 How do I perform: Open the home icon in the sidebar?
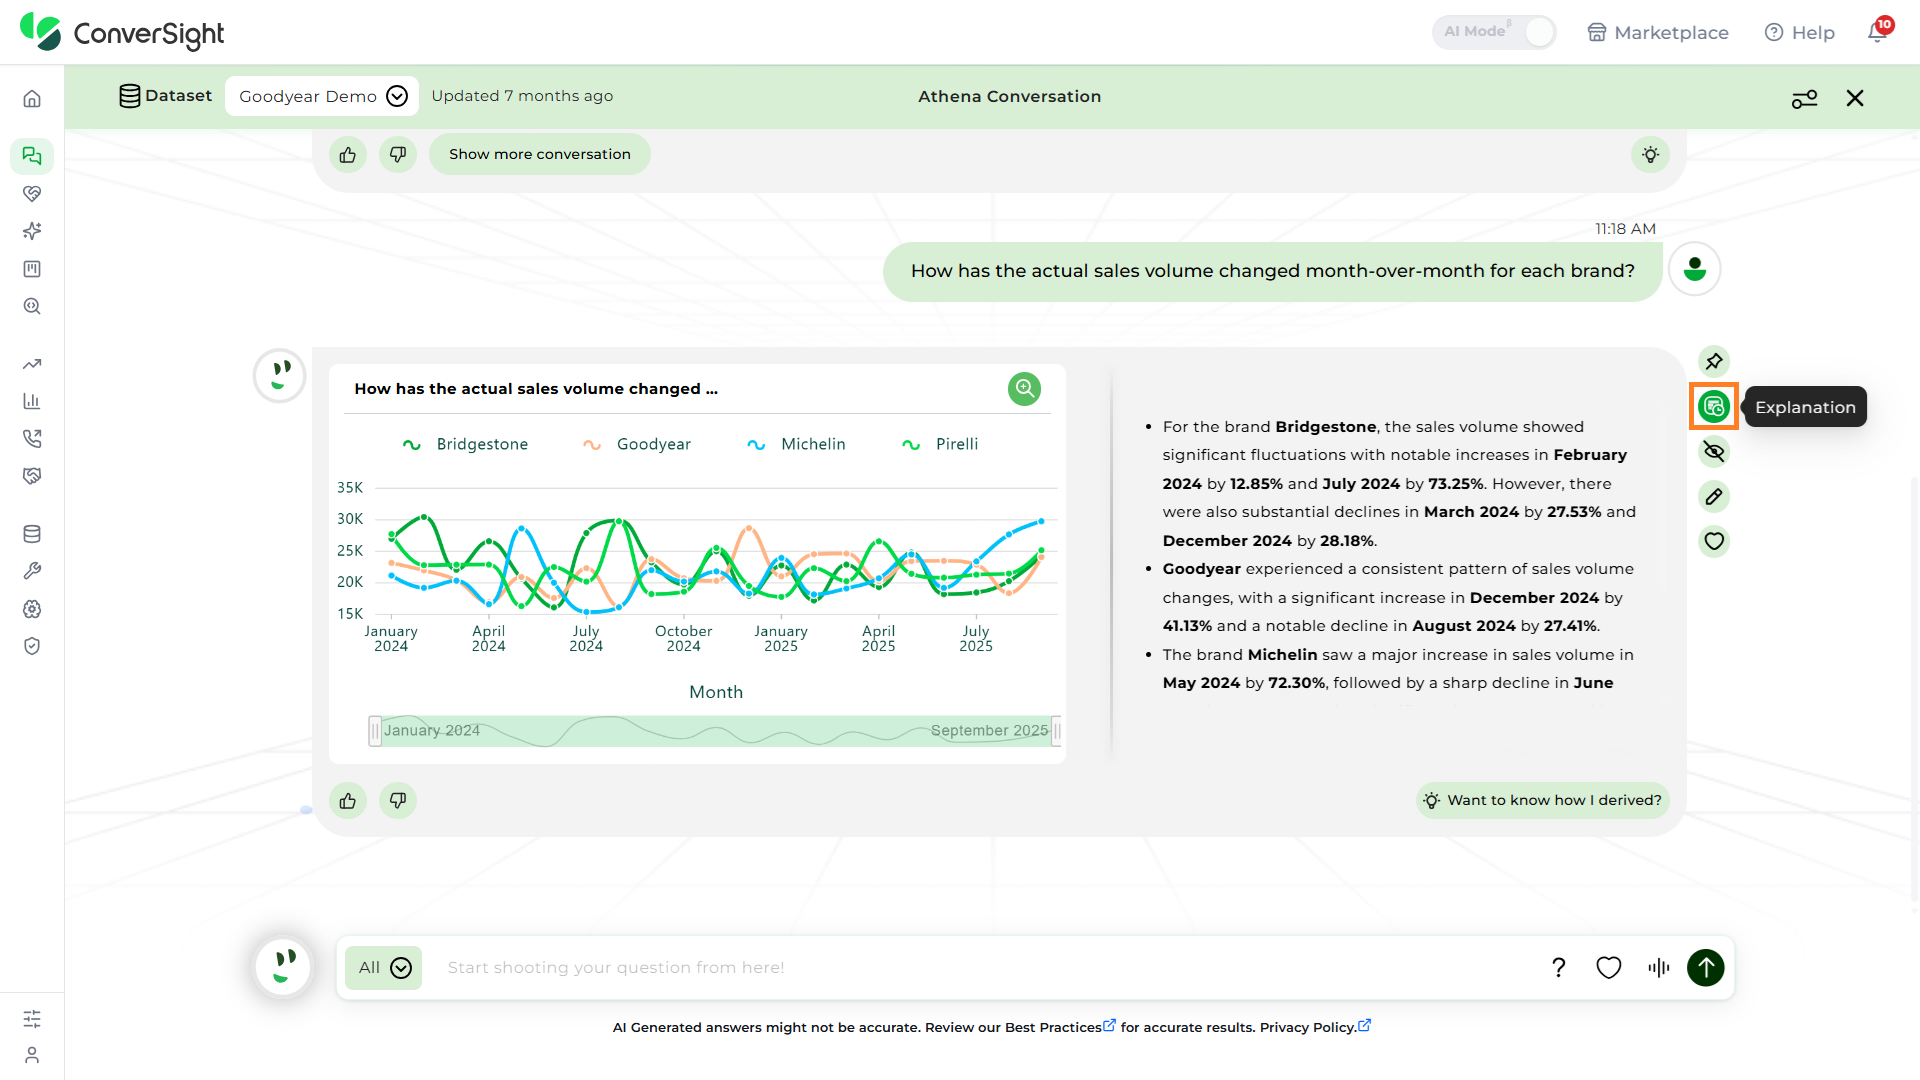click(x=32, y=99)
